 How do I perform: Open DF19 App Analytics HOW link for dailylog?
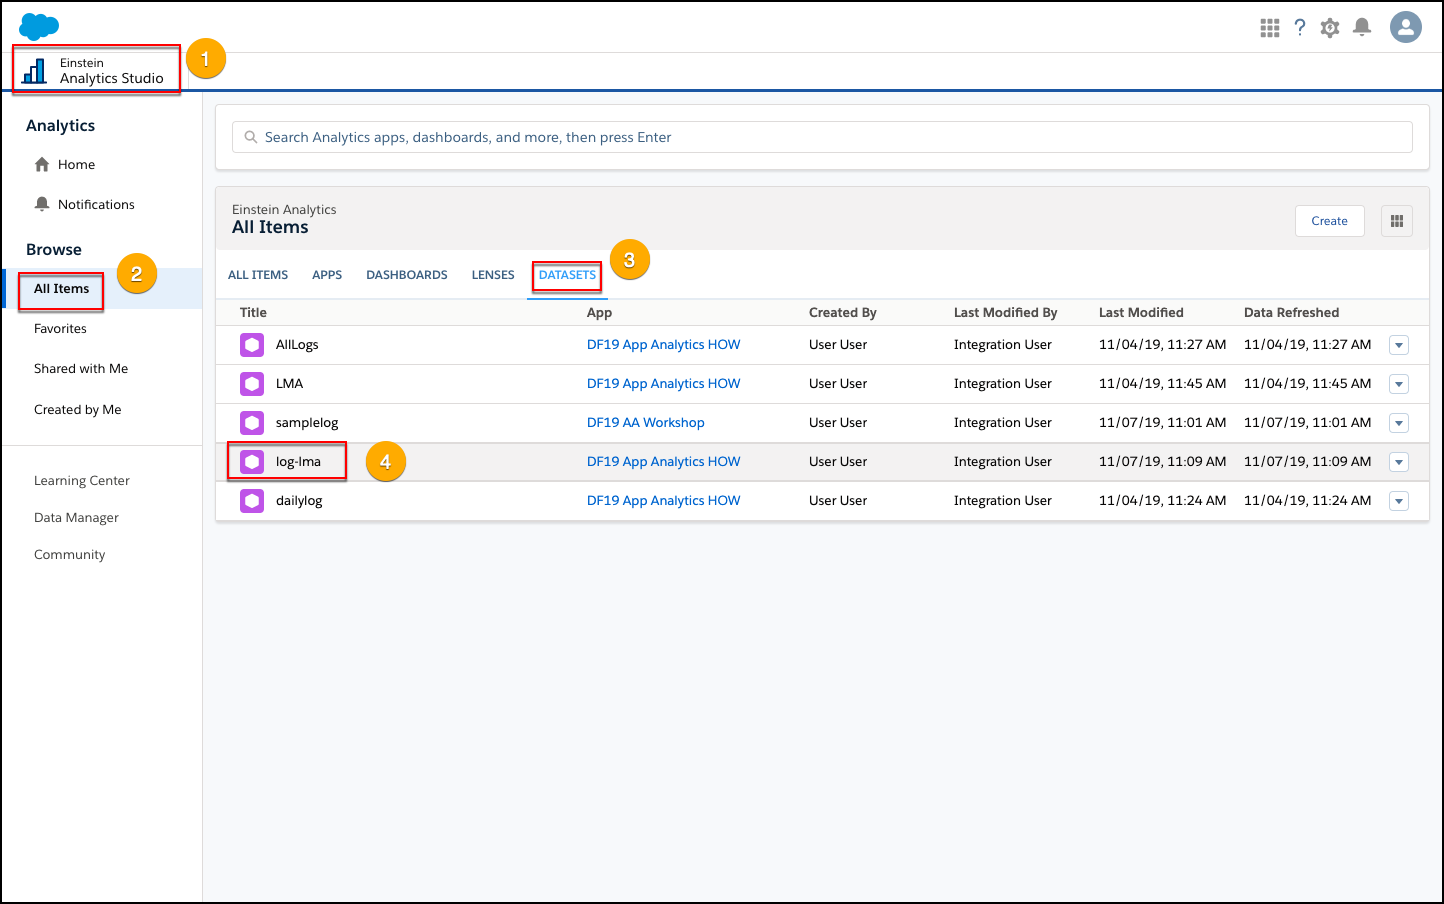(663, 501)
